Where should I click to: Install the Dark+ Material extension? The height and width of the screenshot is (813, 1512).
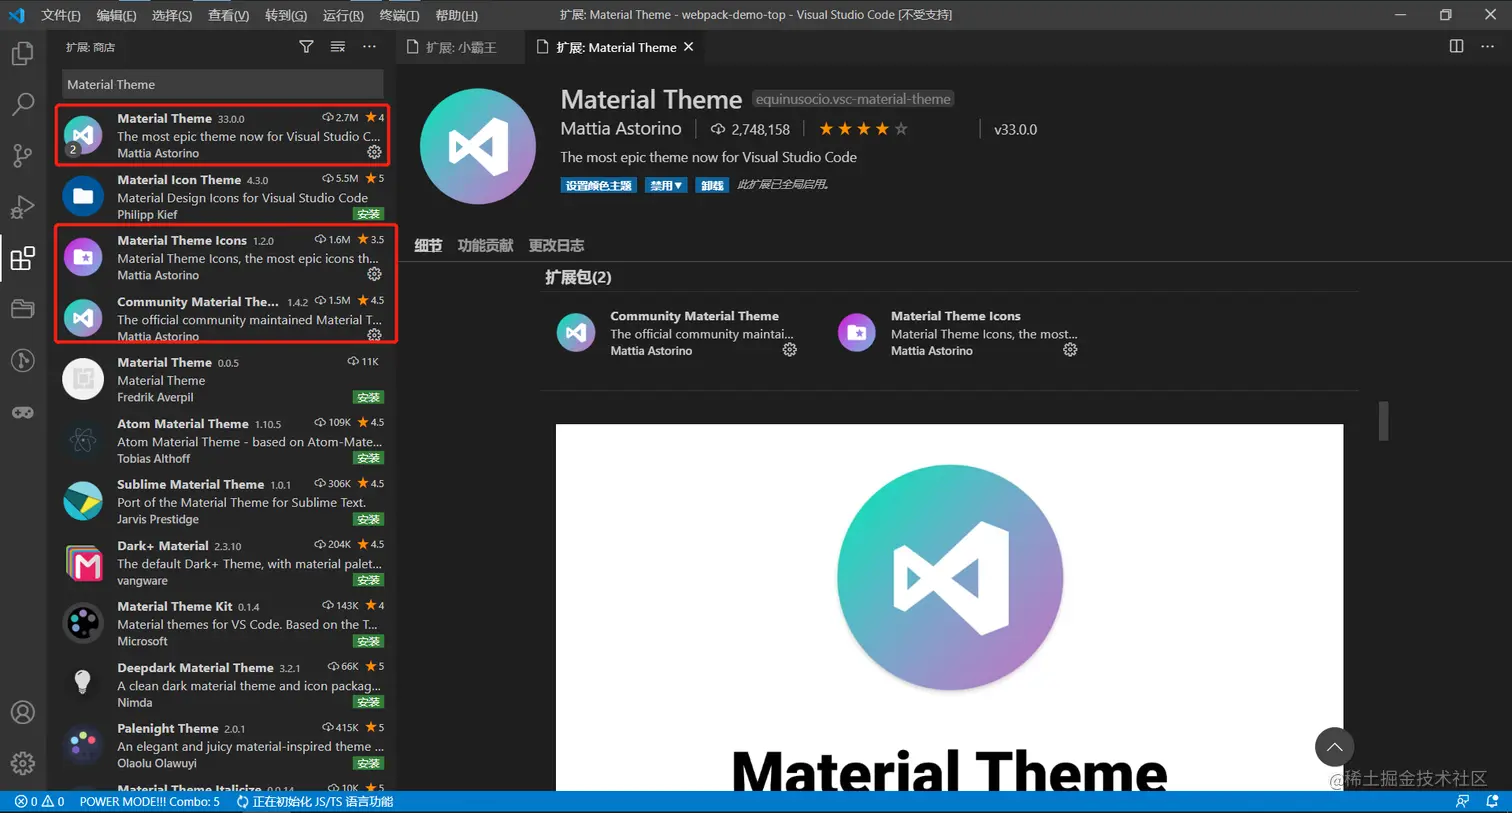tap(369, 580)
